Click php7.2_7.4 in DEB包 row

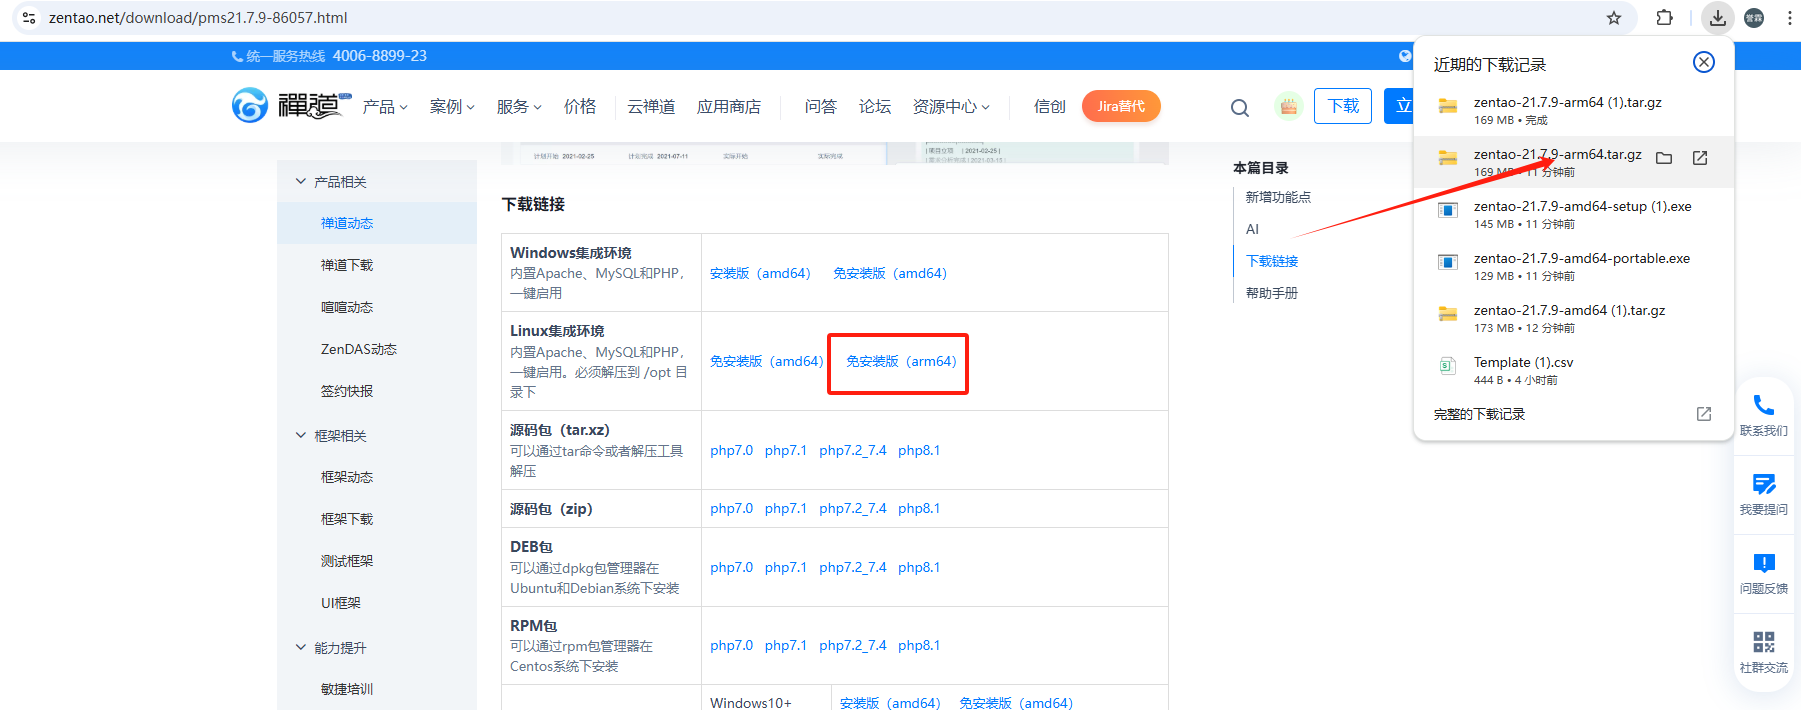(853, 567)
